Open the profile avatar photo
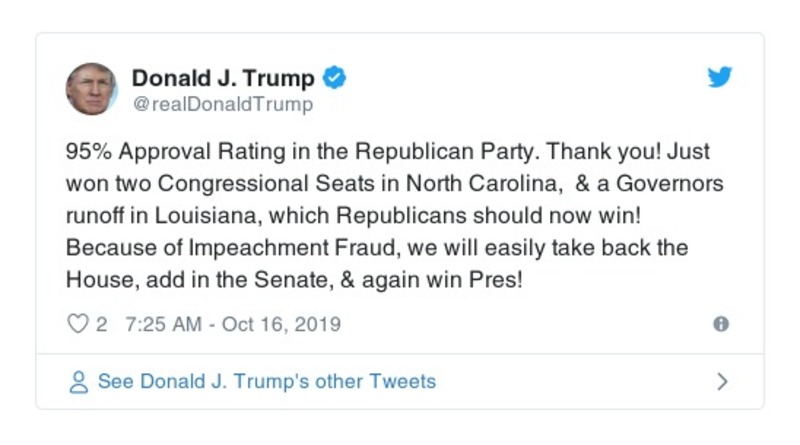This screenshot has height=445, width=800. coord(92,89)
